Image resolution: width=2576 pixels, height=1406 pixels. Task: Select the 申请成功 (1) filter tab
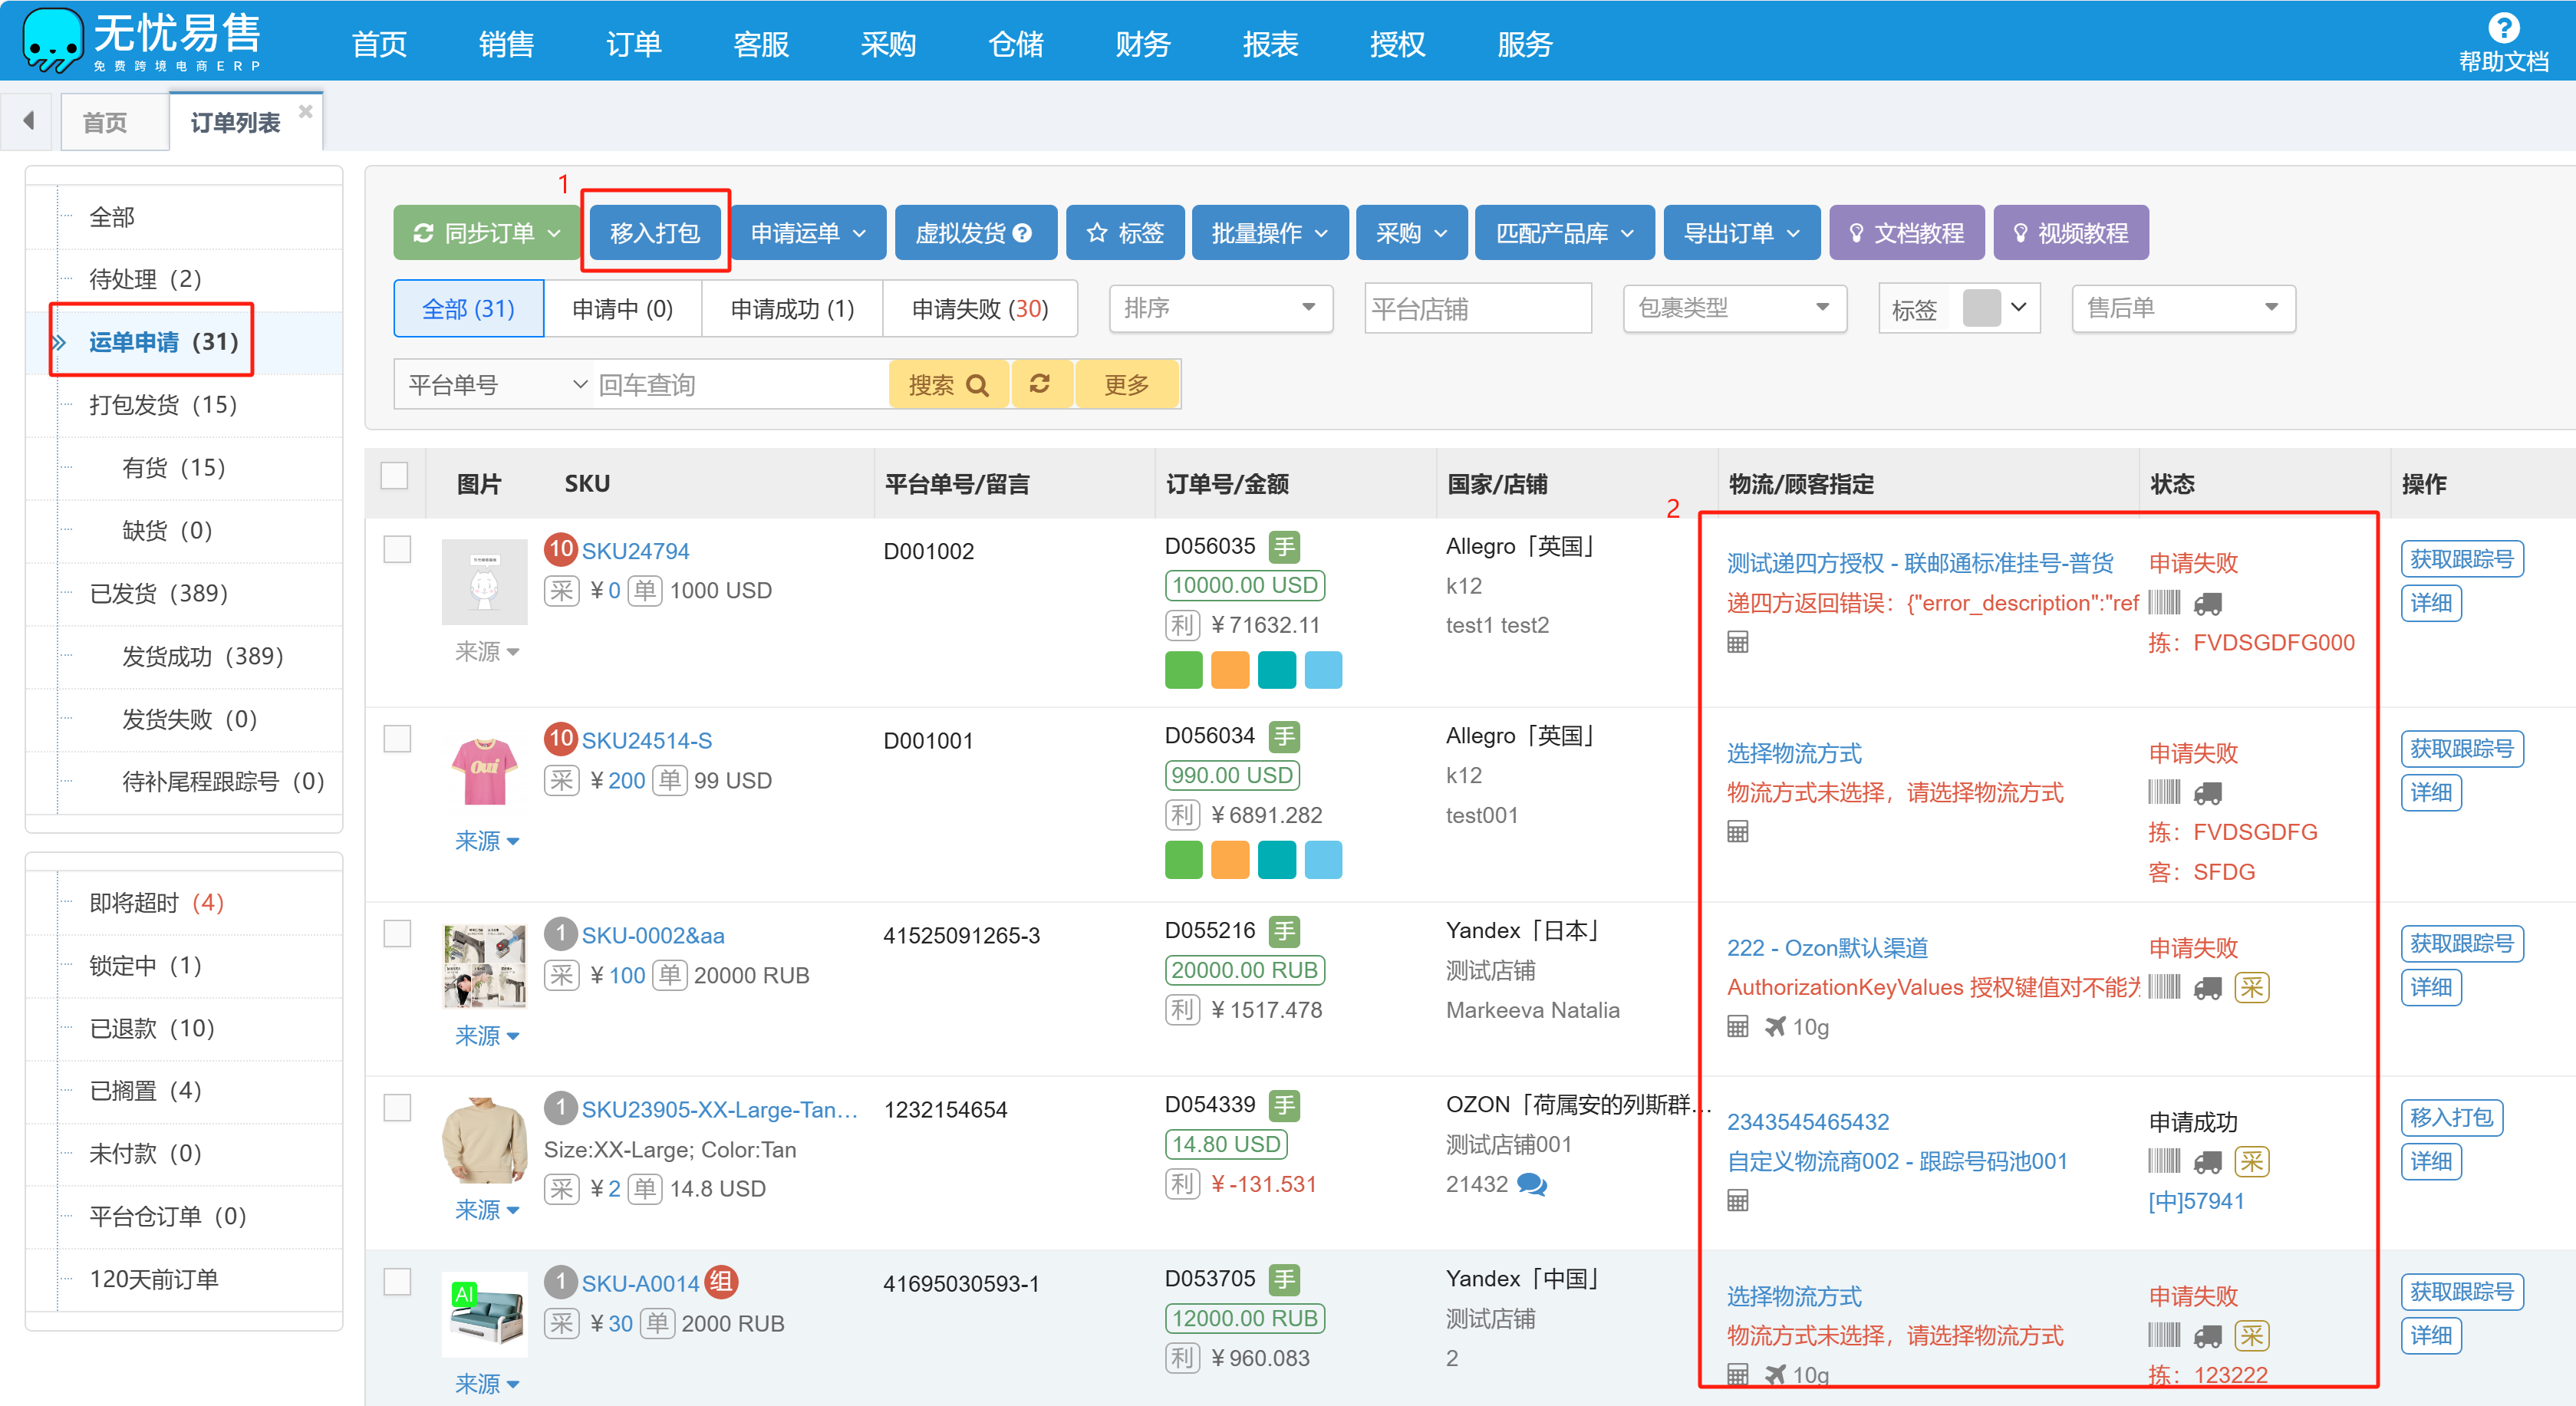pos(792,309)
